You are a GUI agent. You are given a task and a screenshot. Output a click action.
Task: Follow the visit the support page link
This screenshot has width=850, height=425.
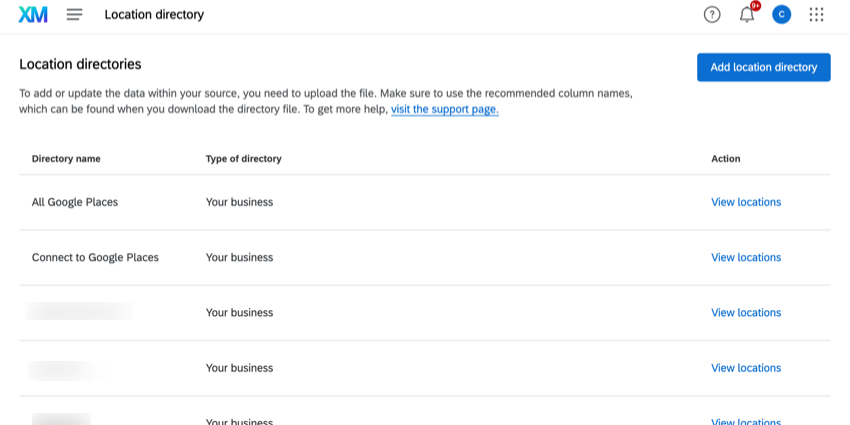click(444, 109)
